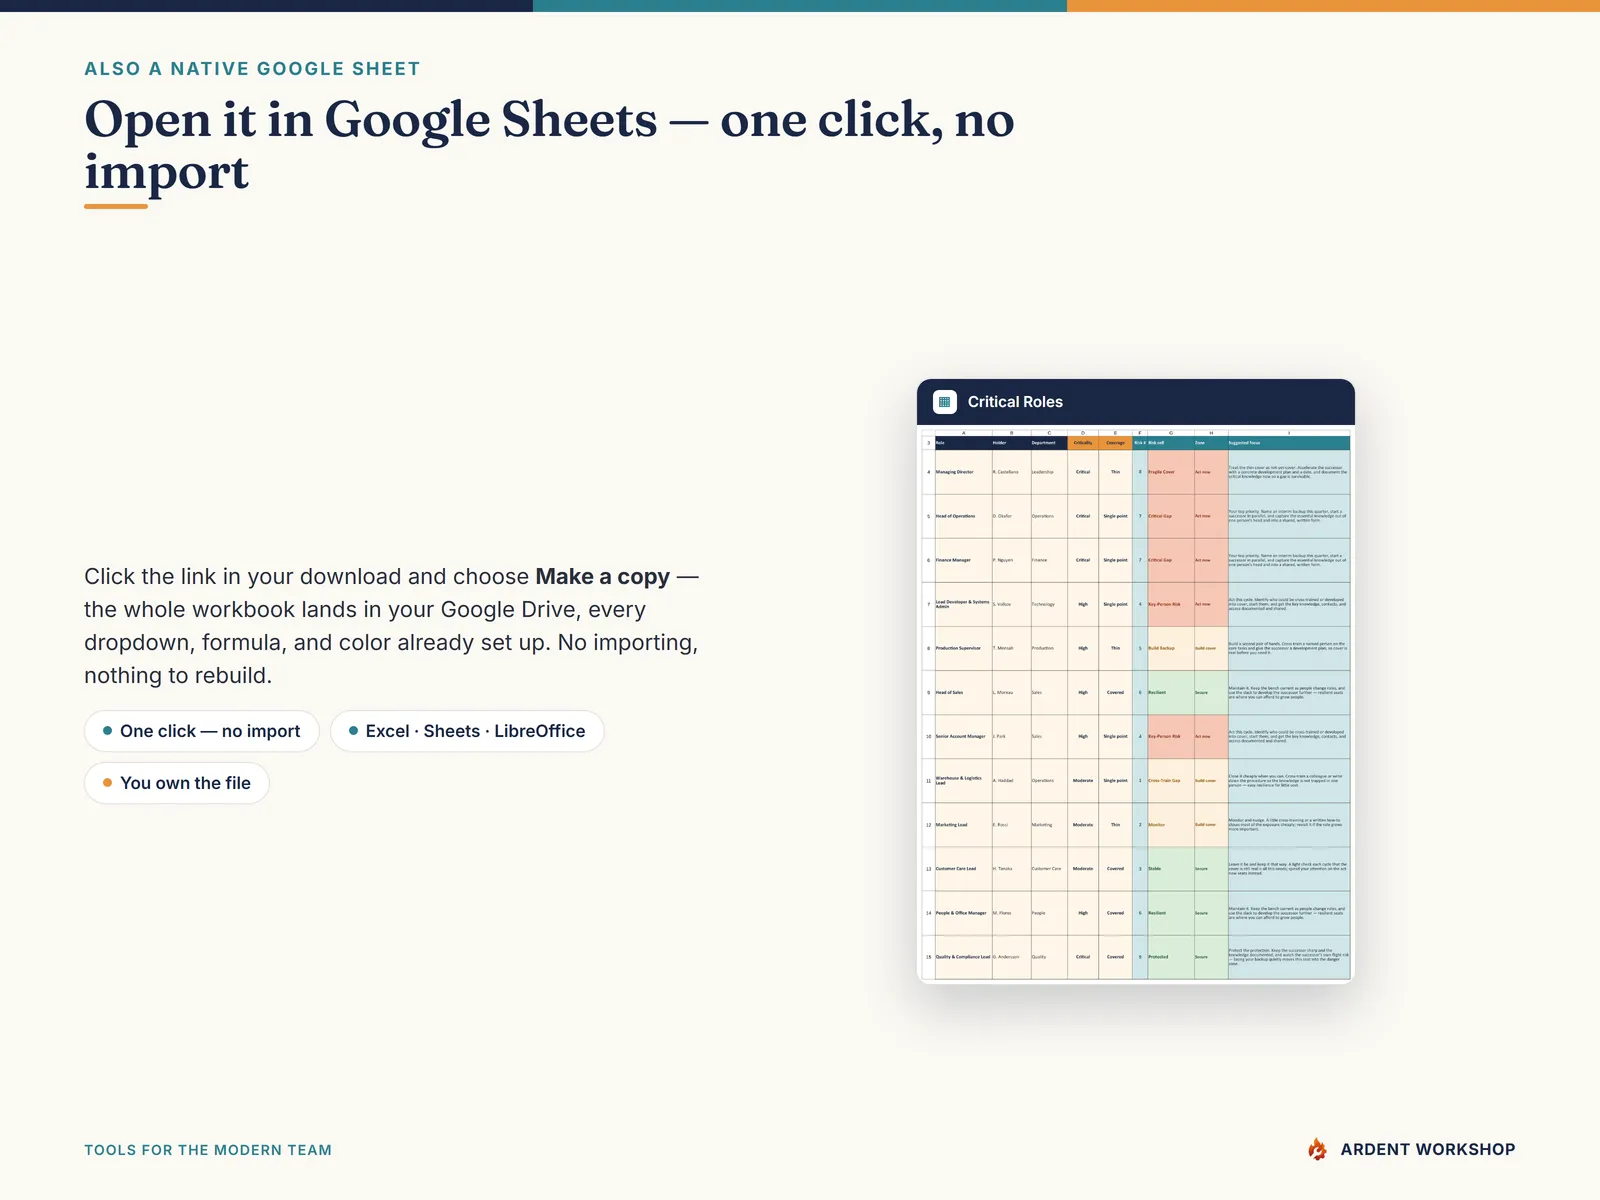Click the 'Warehouse & Logistics Lead' cell
The width and height of the screenshot is (1600, 1200).
tap(963, 780)
